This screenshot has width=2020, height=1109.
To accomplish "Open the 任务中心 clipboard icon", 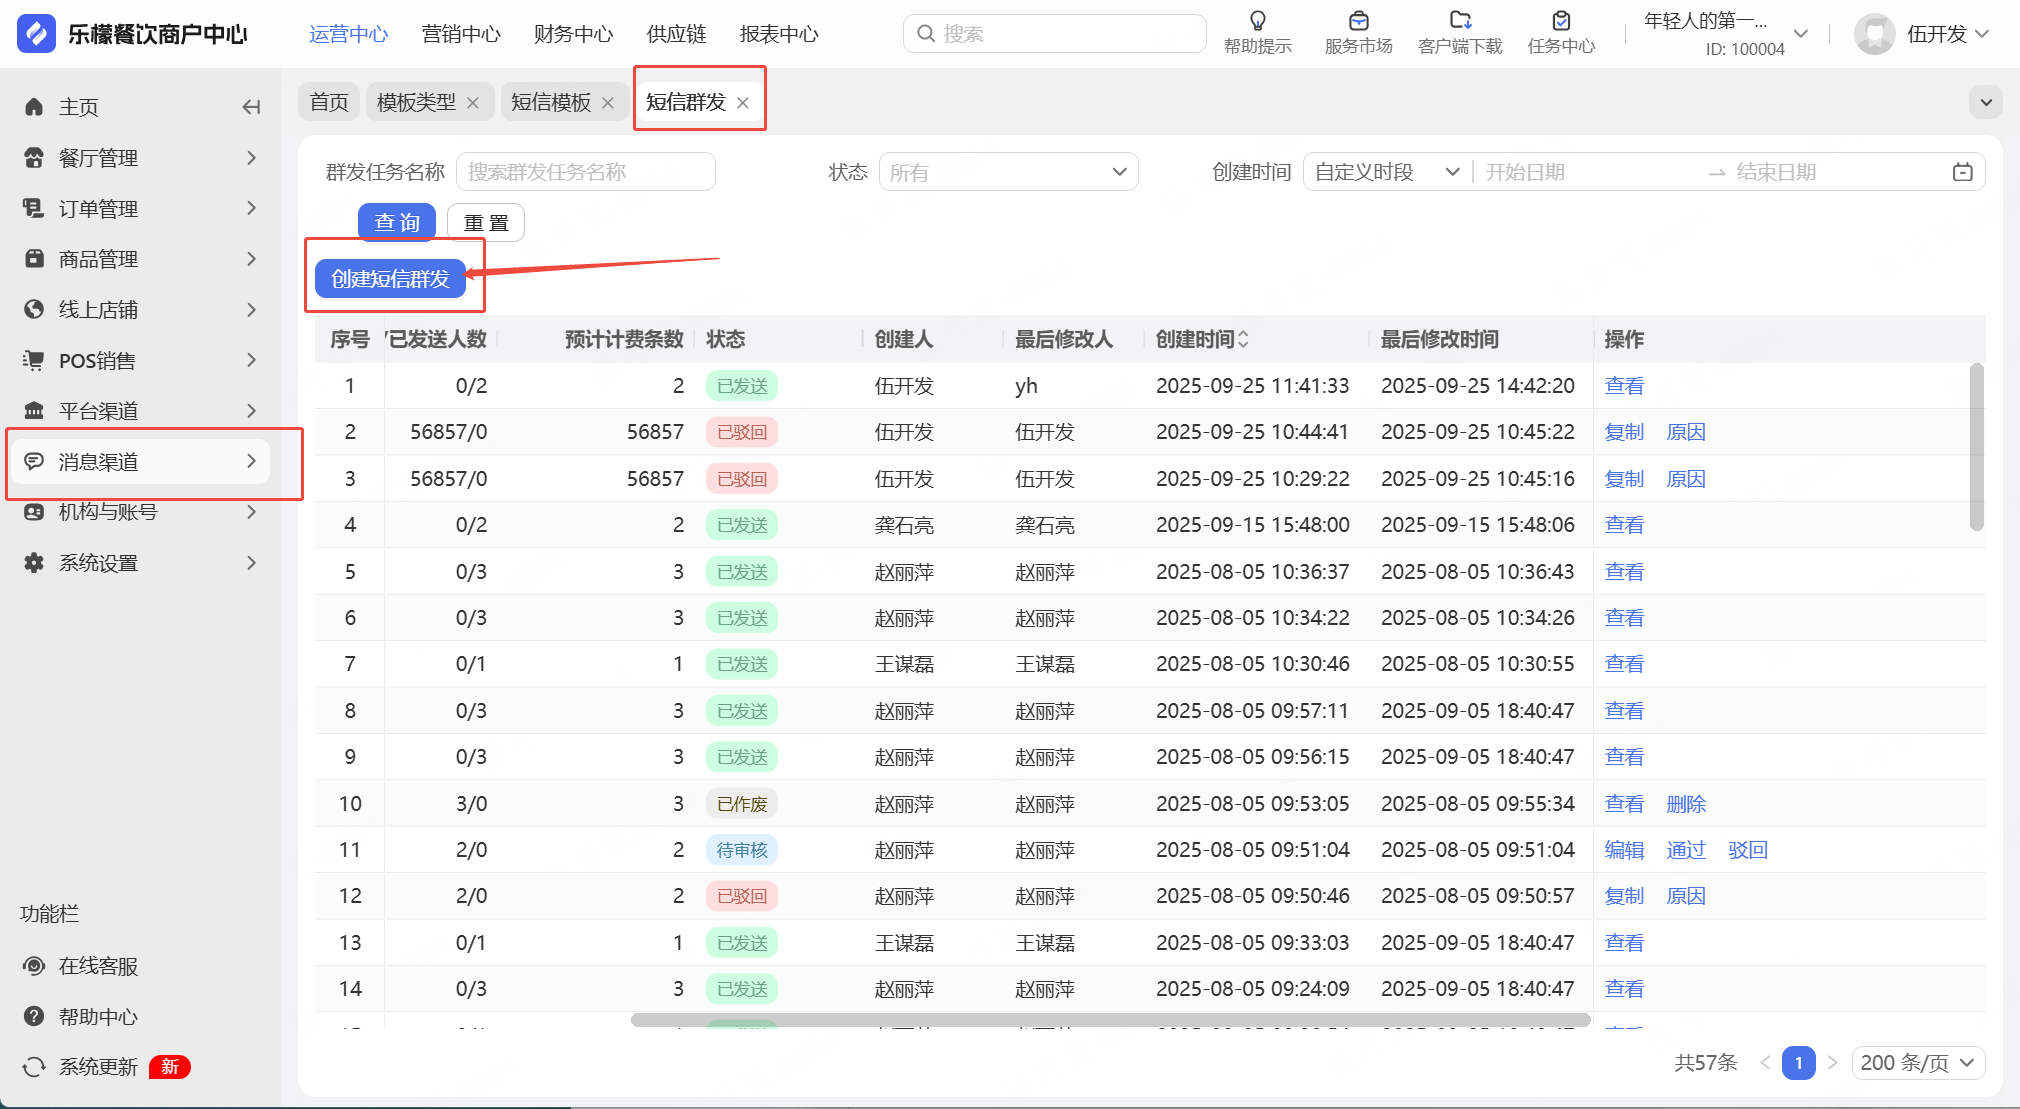I will click(1561, 21).
